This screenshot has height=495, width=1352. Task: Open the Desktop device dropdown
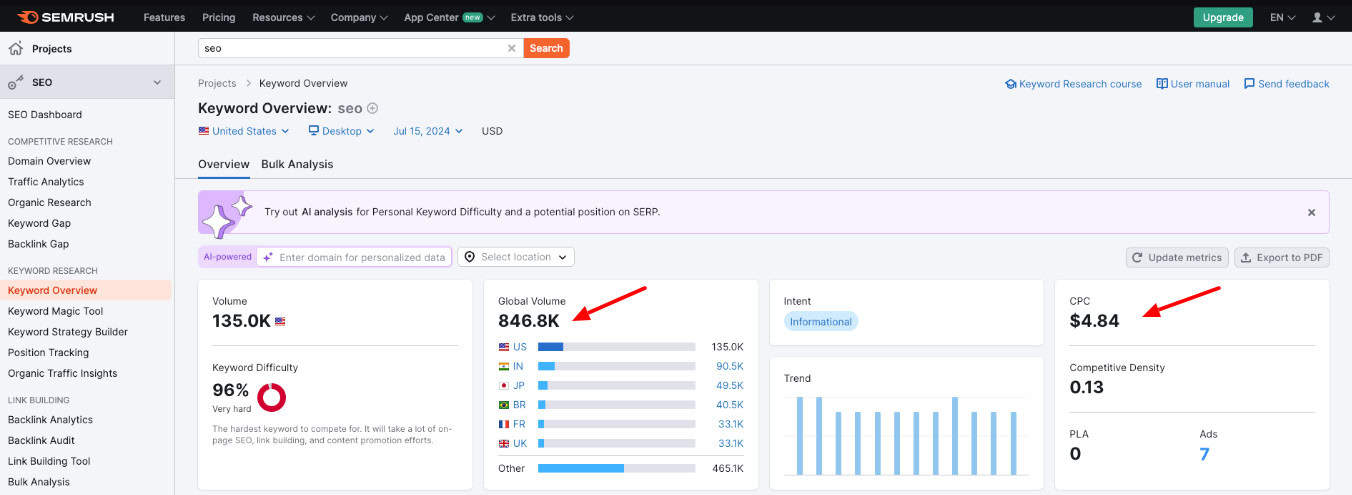click(341, 131)
